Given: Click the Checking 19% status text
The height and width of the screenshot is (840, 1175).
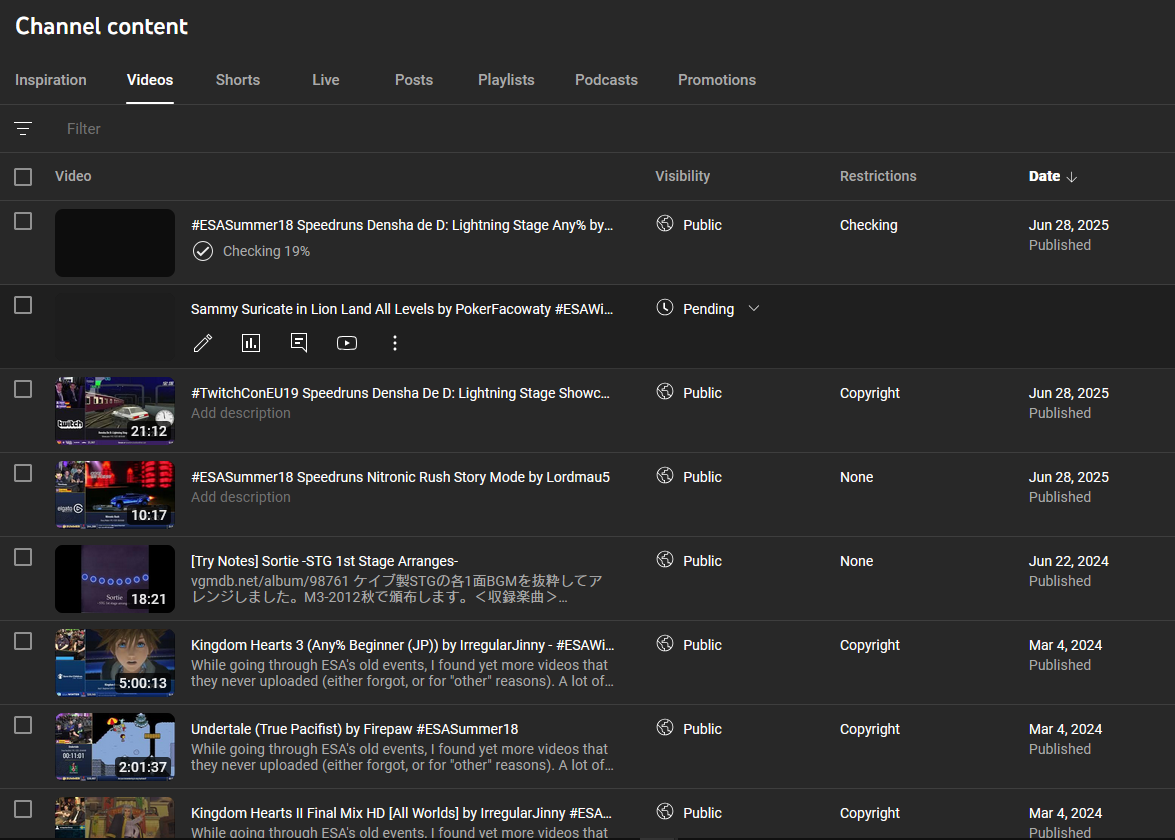Looking at the screenshot, I should tap(266, 251).
